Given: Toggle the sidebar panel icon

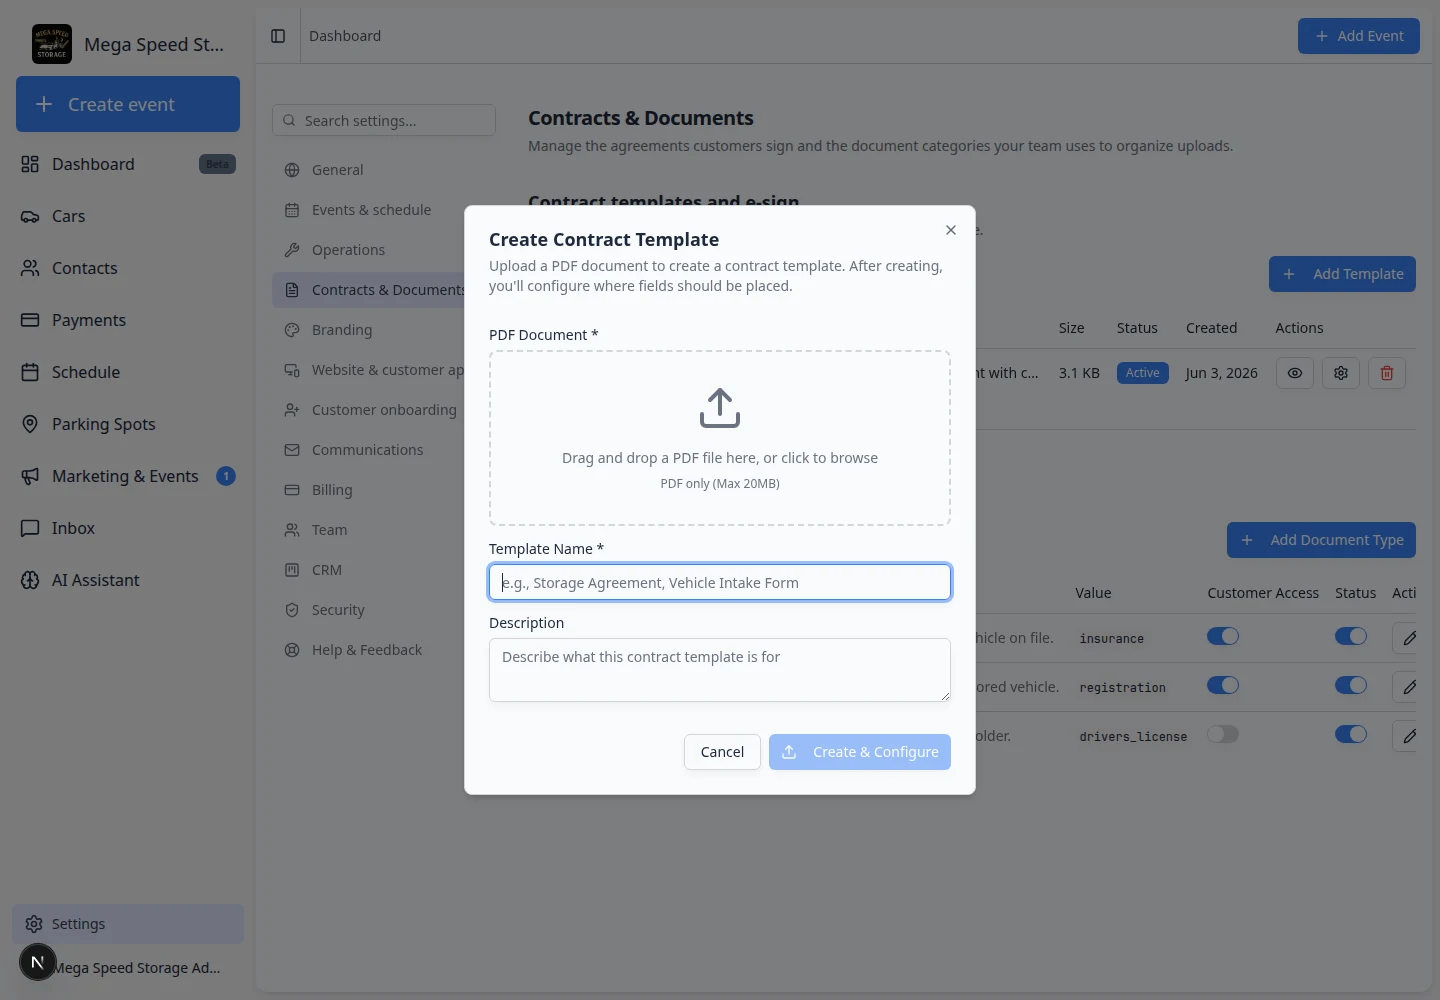Looking at the screenshot, I should tap(278, 36).
